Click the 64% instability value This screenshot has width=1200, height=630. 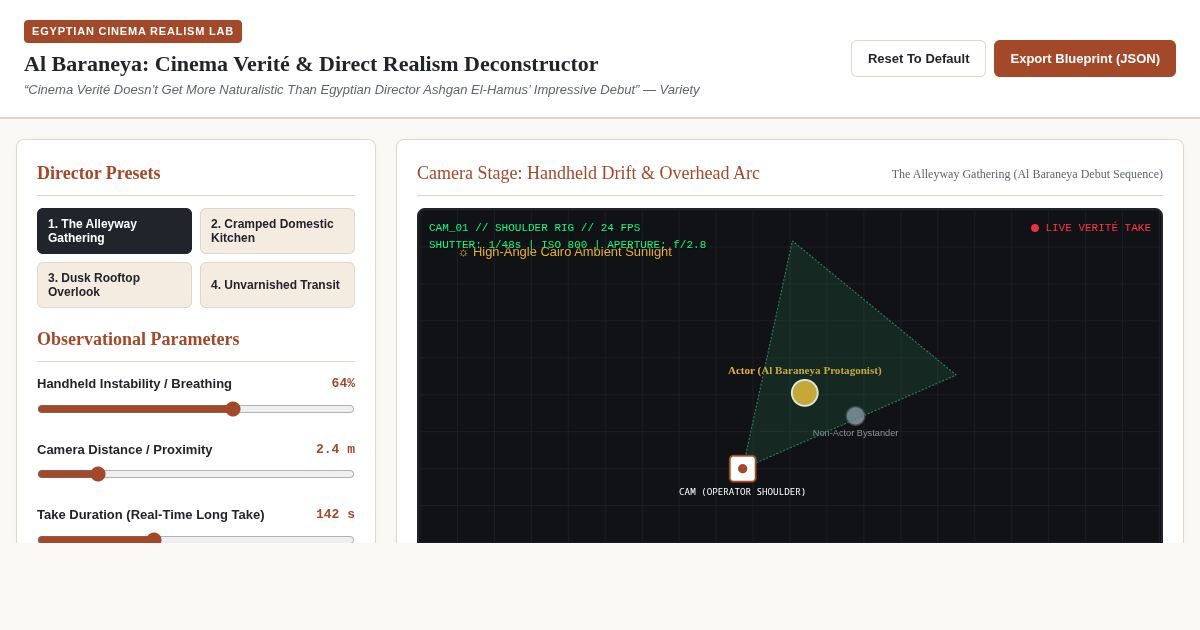coord(343,384)
